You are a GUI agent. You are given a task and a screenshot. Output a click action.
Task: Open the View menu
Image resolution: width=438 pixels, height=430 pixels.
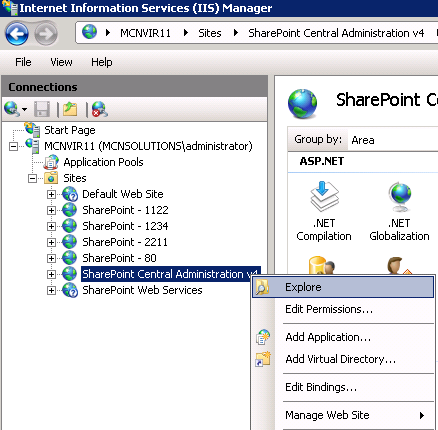[61, 62]
